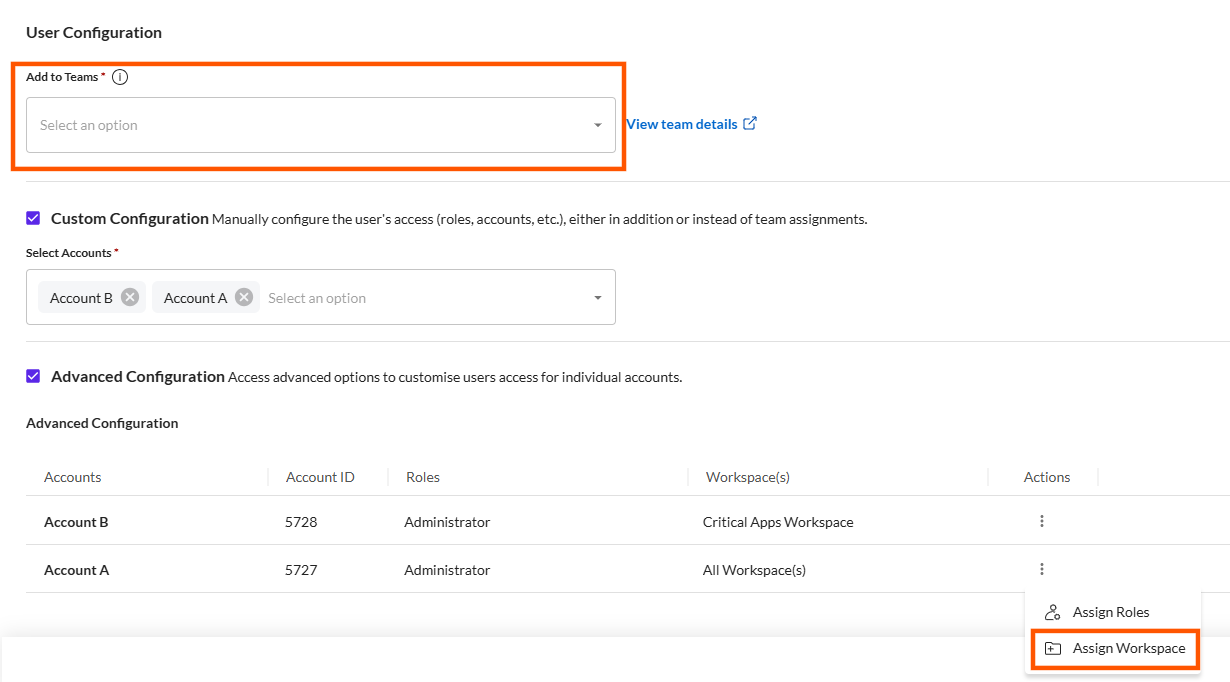Image resolution: width=1230 pixels, height=682 pixels.
Task: Select the Account B table row name
Action: [x=76, y=522]
